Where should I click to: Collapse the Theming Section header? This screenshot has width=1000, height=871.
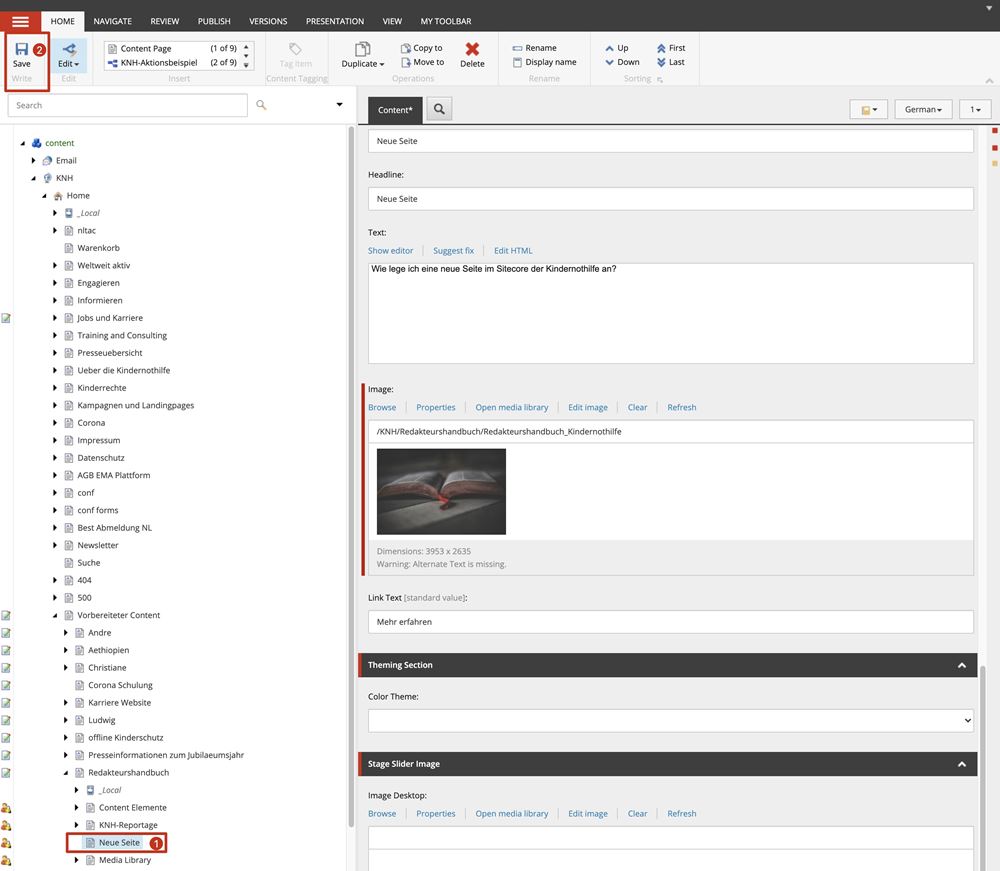(x=961, y=665)
